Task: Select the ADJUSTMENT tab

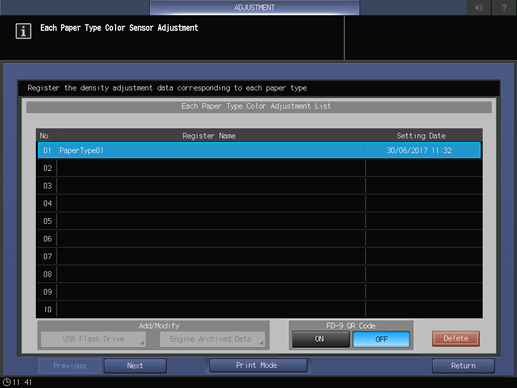Action: pyautogui.click(x=254, y=7)
